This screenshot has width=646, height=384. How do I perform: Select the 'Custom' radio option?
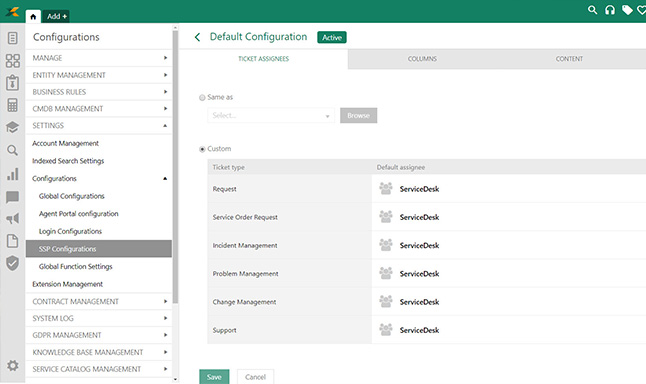tap(202, 149)
